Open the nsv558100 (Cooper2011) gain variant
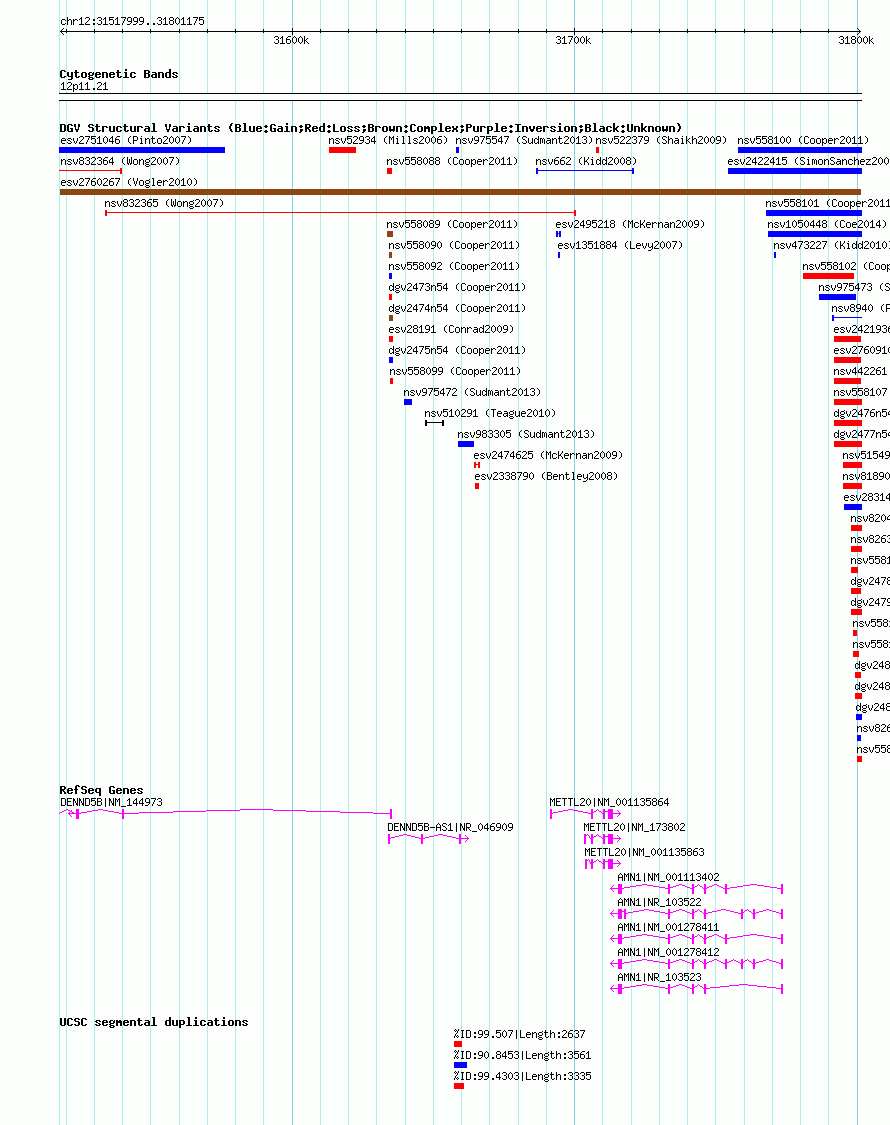The image size is (890, 1125). [800, 150]
